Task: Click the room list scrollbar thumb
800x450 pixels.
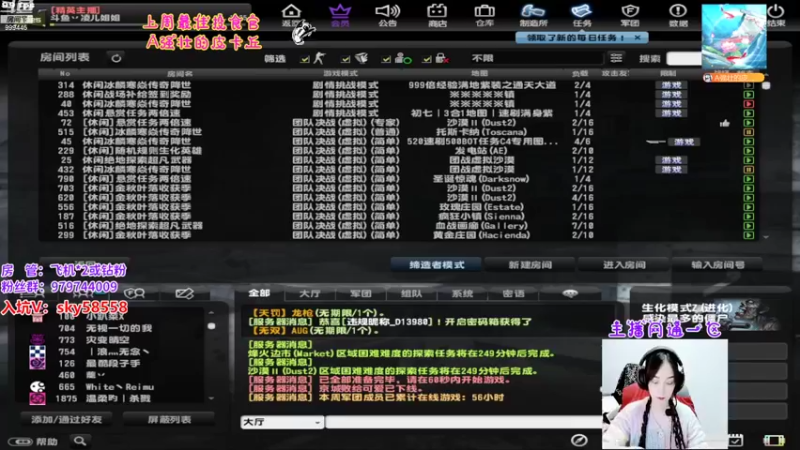Action: [766, 86]
